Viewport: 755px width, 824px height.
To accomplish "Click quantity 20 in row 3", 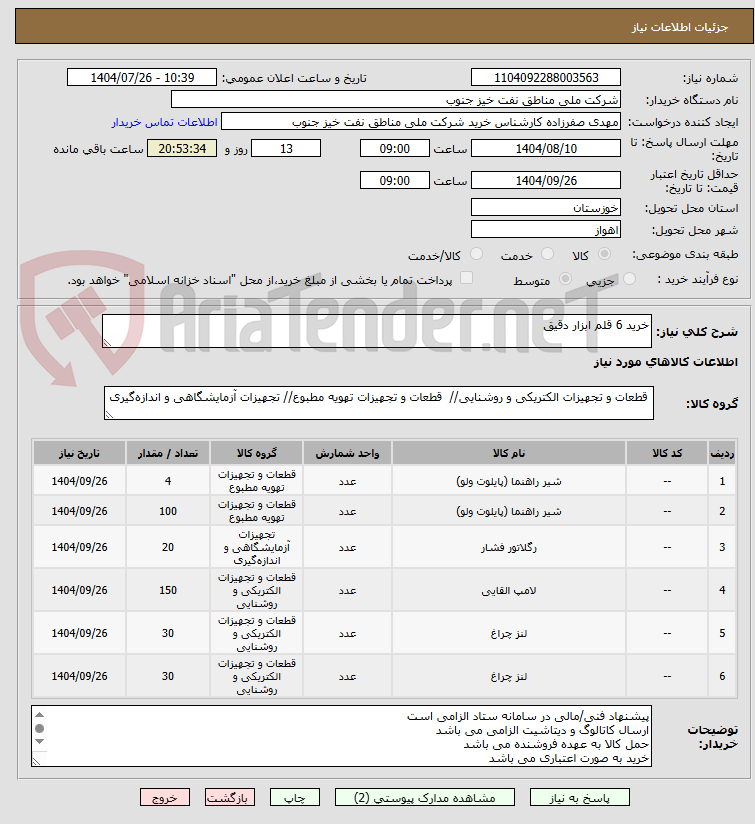I will click(x=168, y=548).
